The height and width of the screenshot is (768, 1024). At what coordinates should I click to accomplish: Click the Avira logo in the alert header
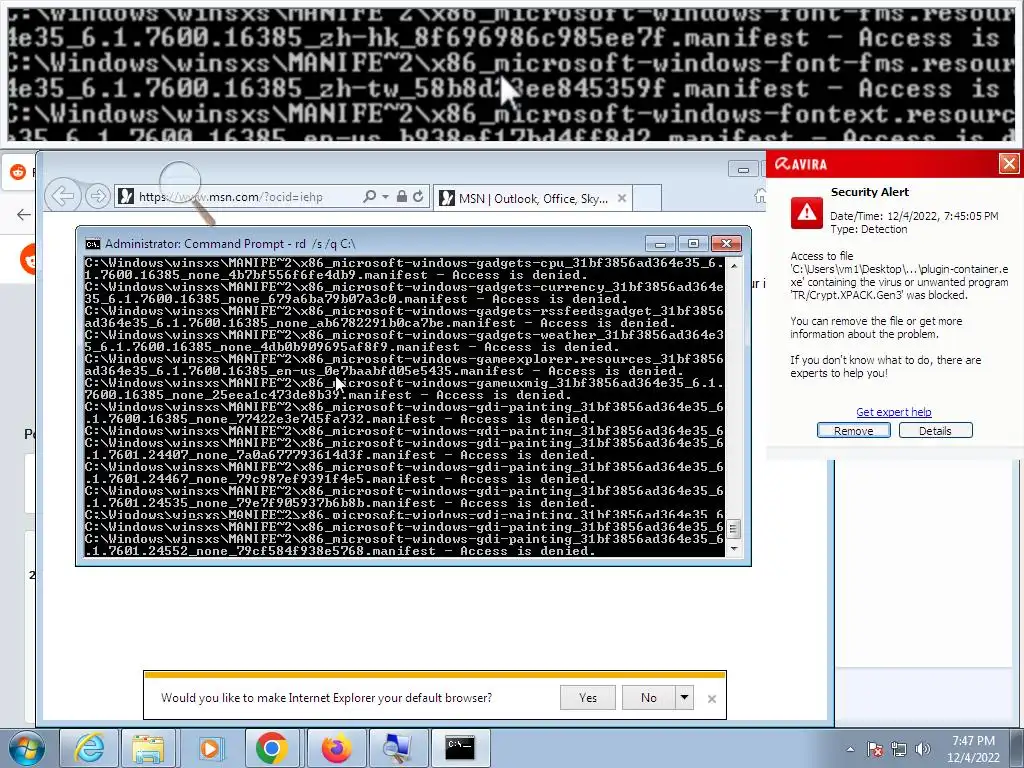801,164
